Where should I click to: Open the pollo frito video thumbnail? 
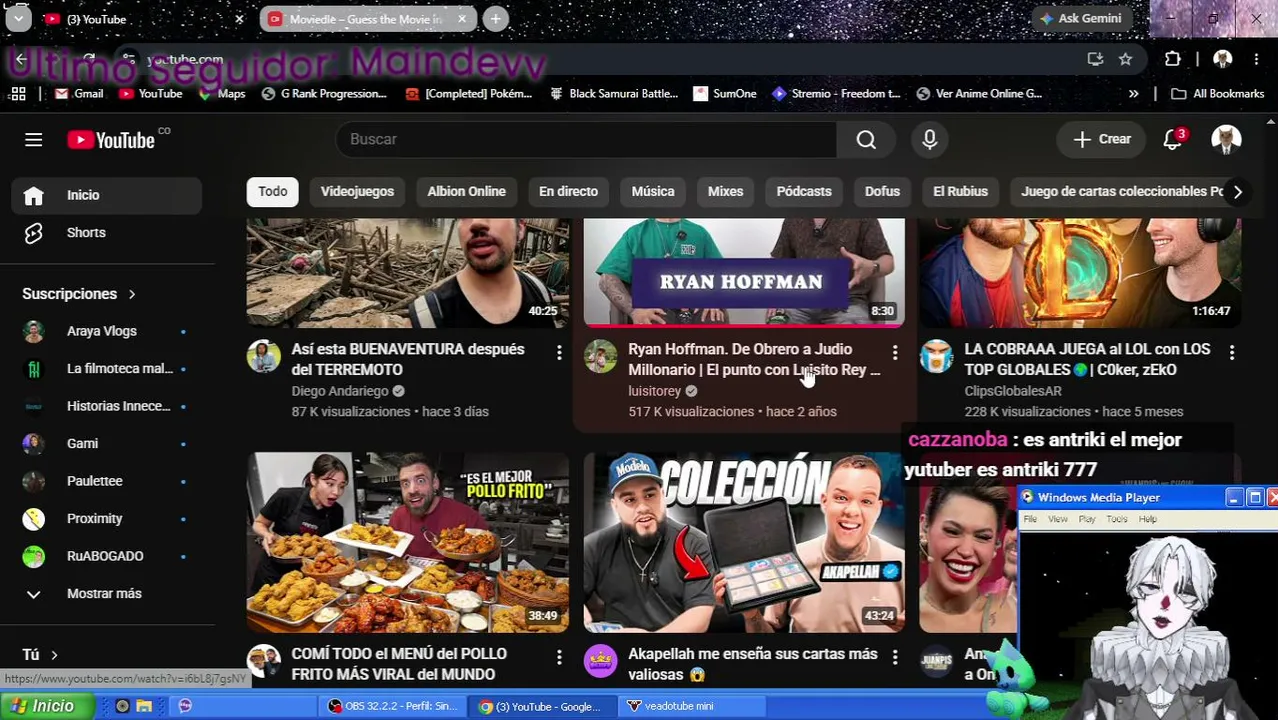[x=408, y=542]
